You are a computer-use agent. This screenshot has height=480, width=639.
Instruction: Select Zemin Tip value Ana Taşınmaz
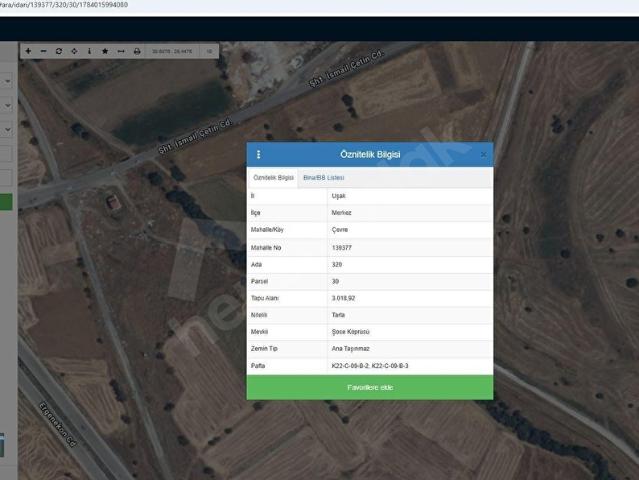pyautogui.click(x=350, y=348)
